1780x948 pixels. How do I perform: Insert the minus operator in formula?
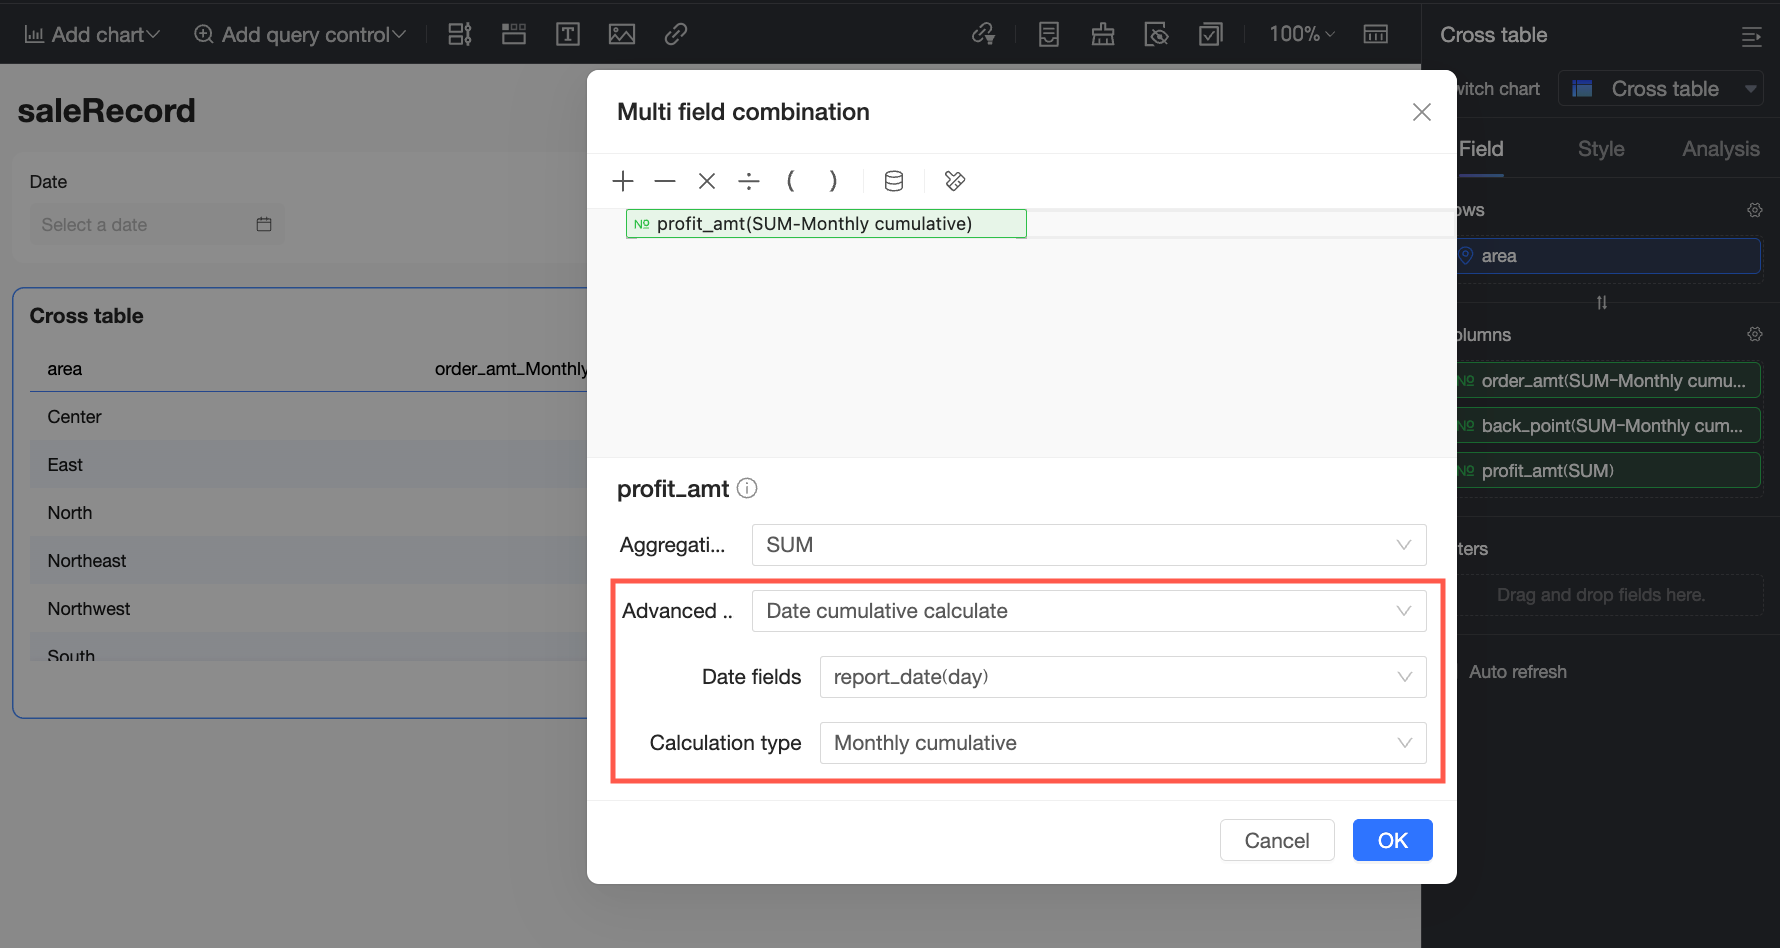pyautogui.click(x=665, y=181)
